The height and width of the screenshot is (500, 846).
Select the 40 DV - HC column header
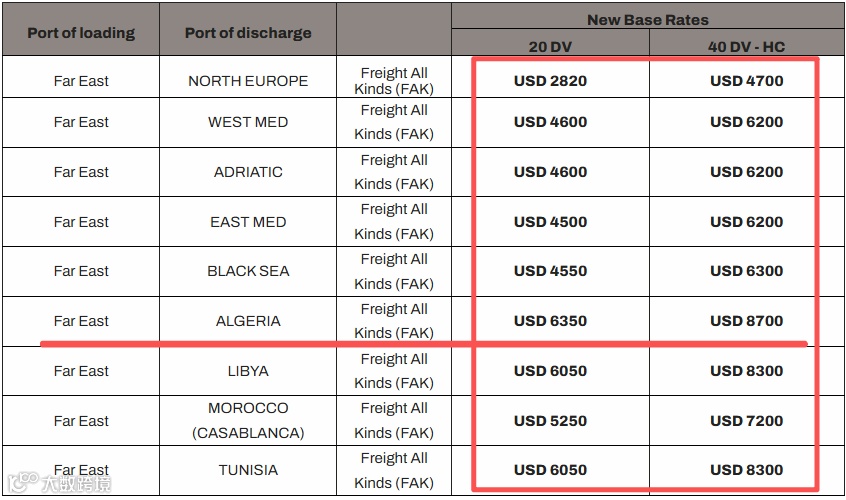point(746,46)
